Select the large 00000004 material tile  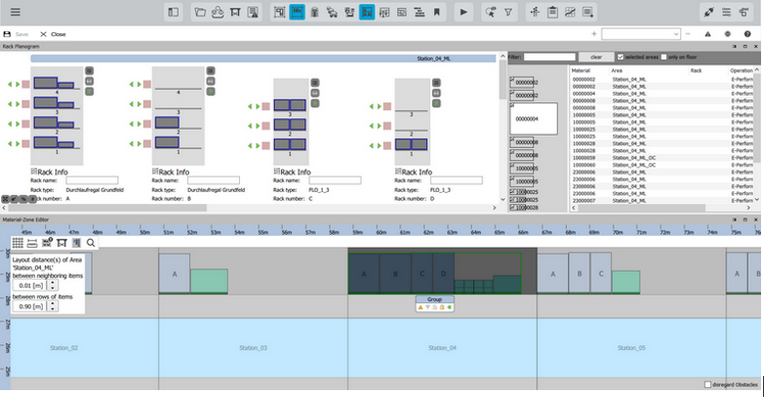(x=534, y=119)
